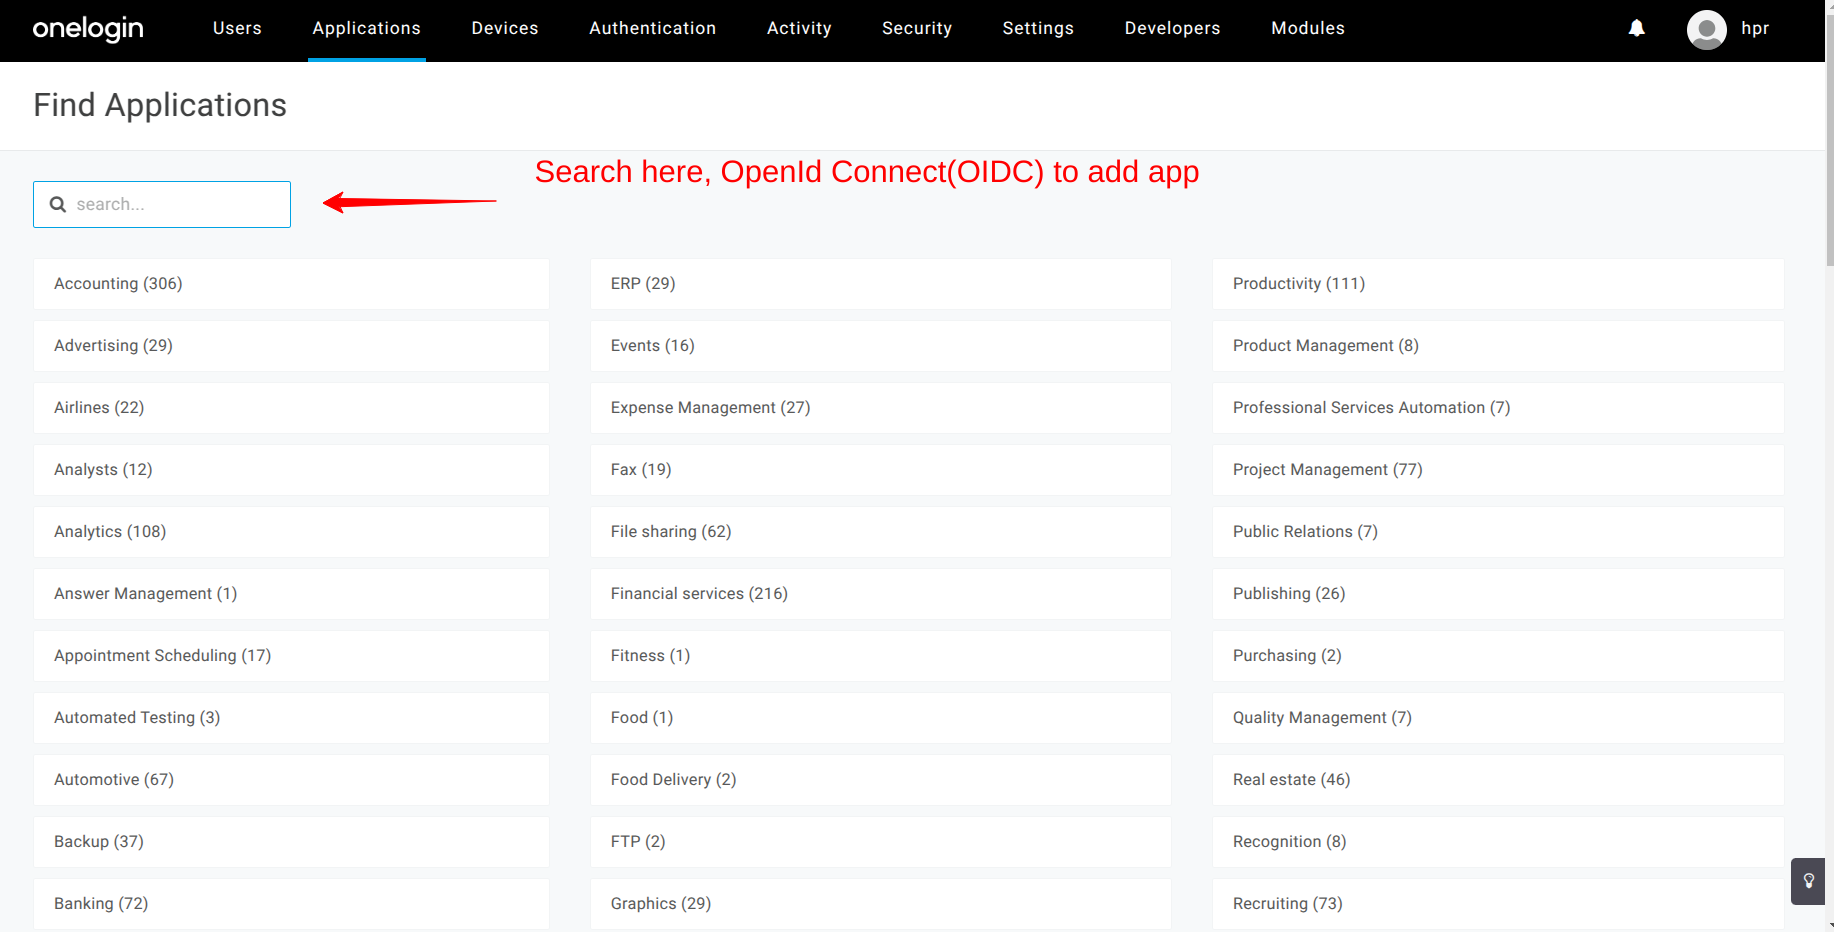Click the OneLogin logo

pyautogui.click(x=88, y=29)
